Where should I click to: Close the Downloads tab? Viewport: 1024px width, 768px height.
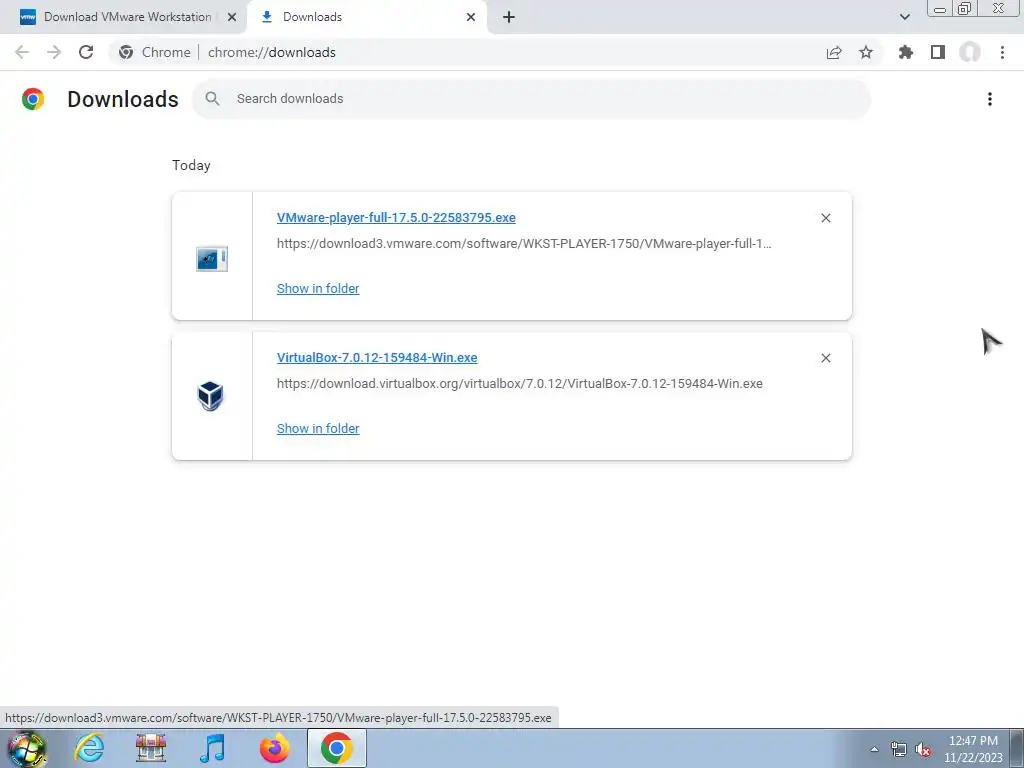click(471, 17)
